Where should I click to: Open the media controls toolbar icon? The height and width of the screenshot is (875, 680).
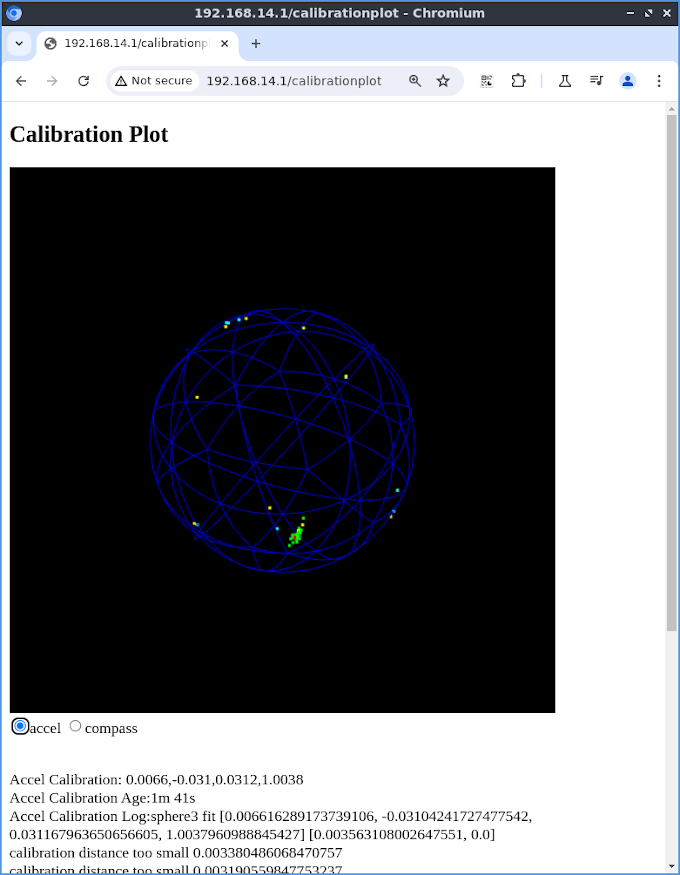[596, 81]
